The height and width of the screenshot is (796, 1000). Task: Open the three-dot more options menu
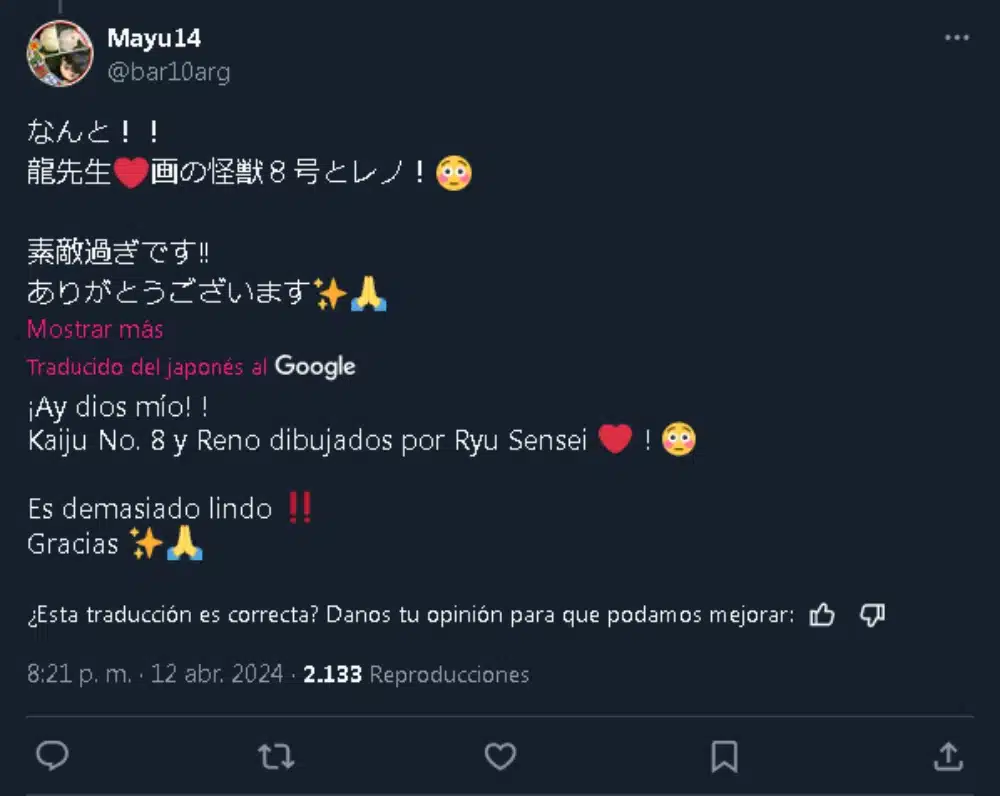[957, 38]
